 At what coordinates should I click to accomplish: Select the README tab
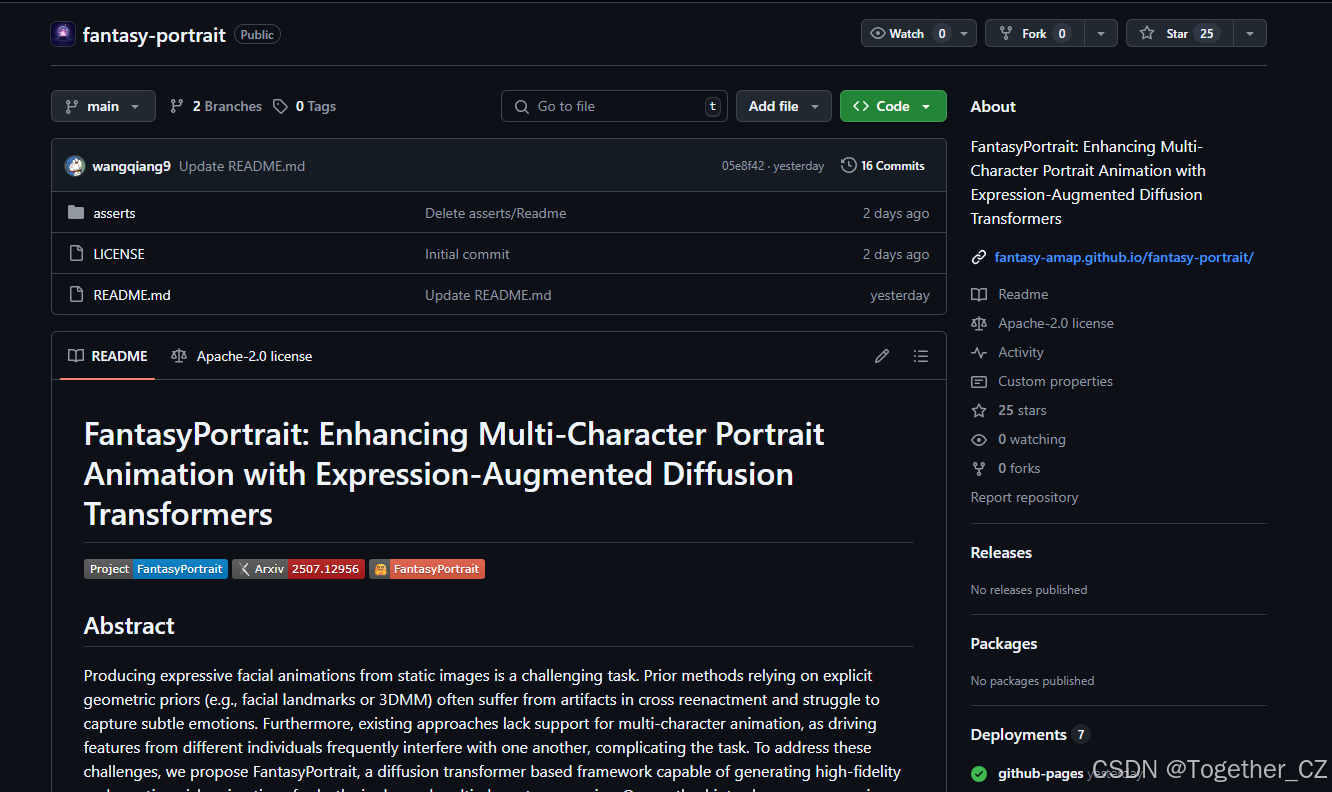click(x=106, y=356)
